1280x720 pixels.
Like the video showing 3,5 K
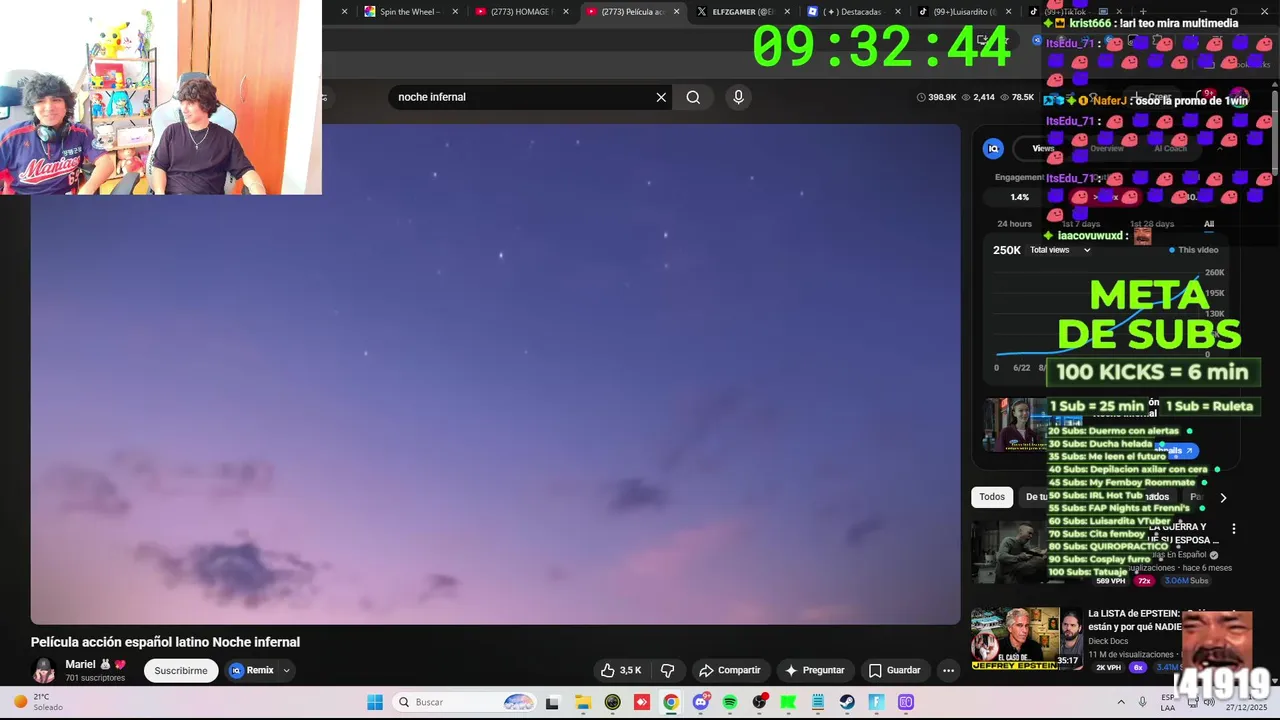coord(621,670)
